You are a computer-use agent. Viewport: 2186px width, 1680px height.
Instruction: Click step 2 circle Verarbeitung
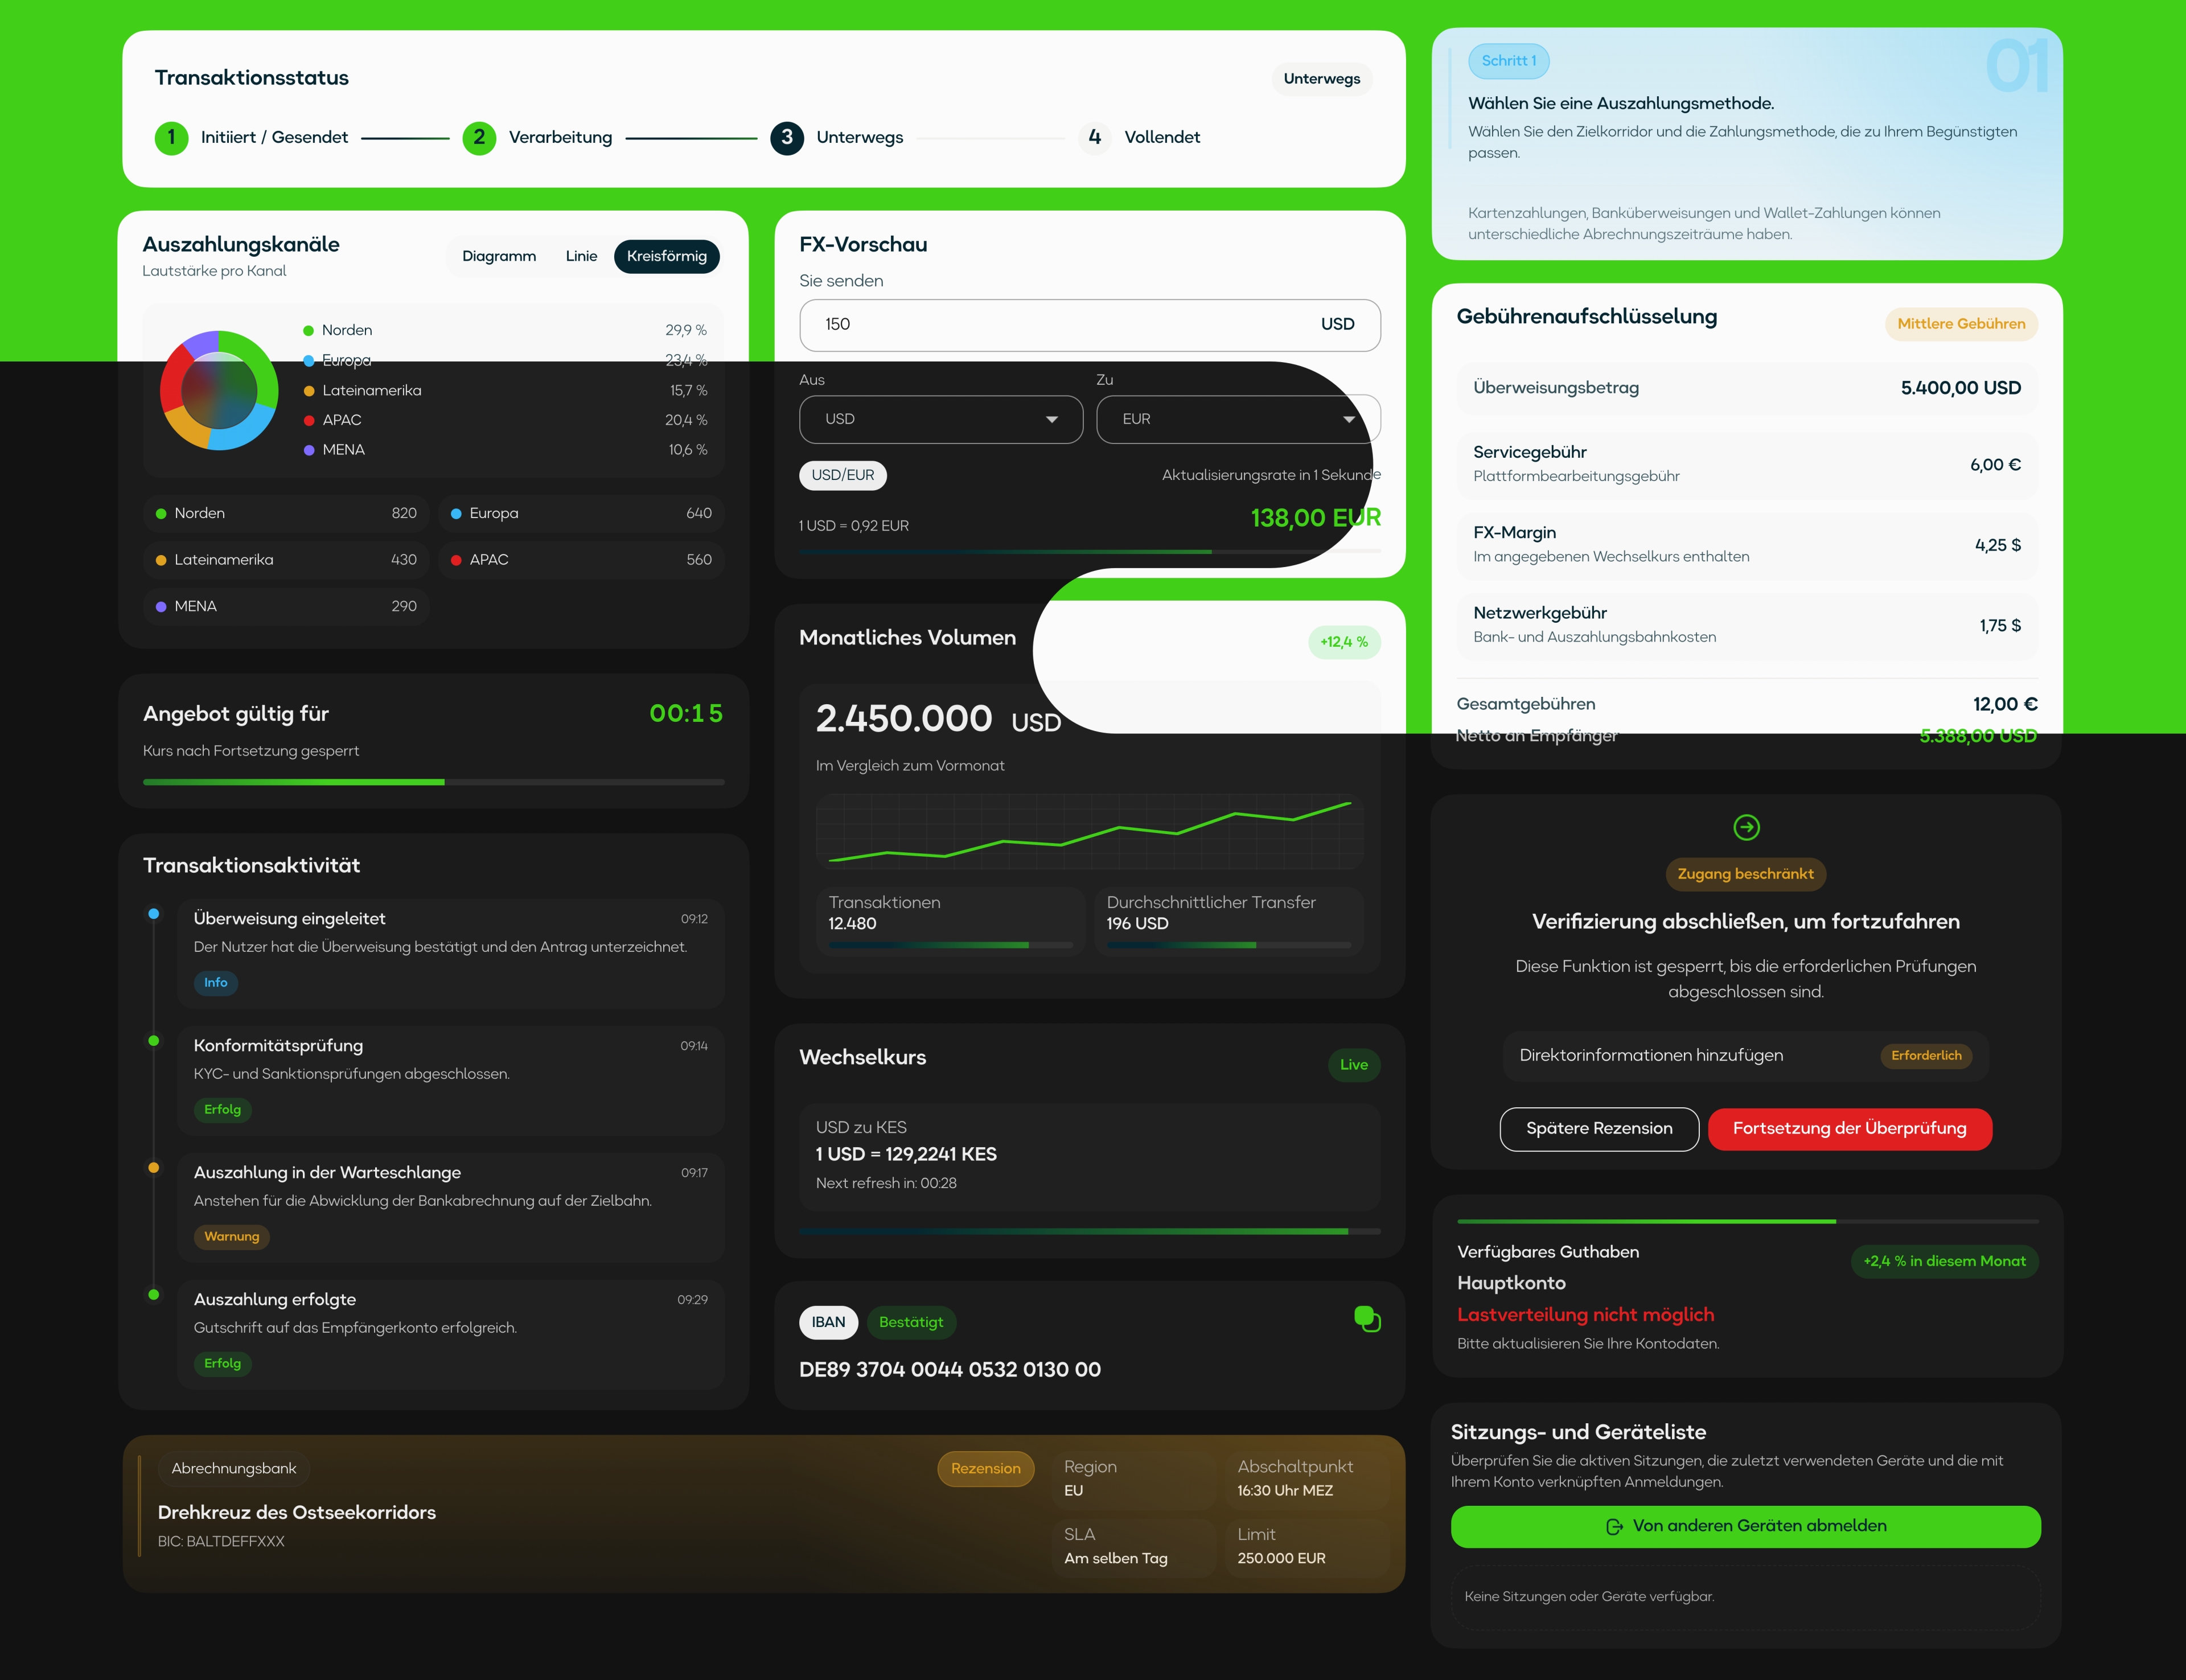[x=479, y=137]
